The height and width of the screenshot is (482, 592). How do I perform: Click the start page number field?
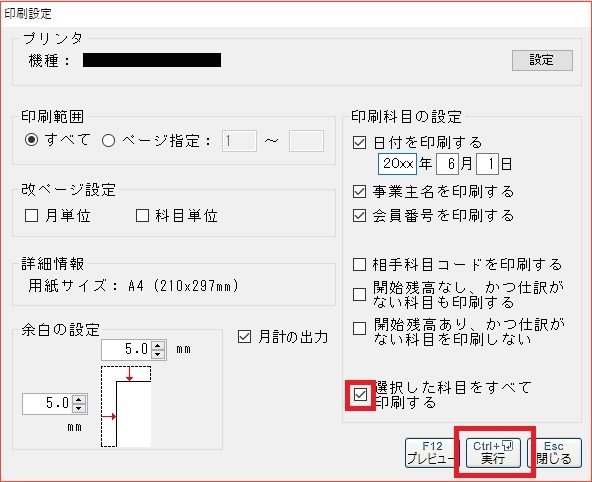pyautogui.click(x=239, y=141)
